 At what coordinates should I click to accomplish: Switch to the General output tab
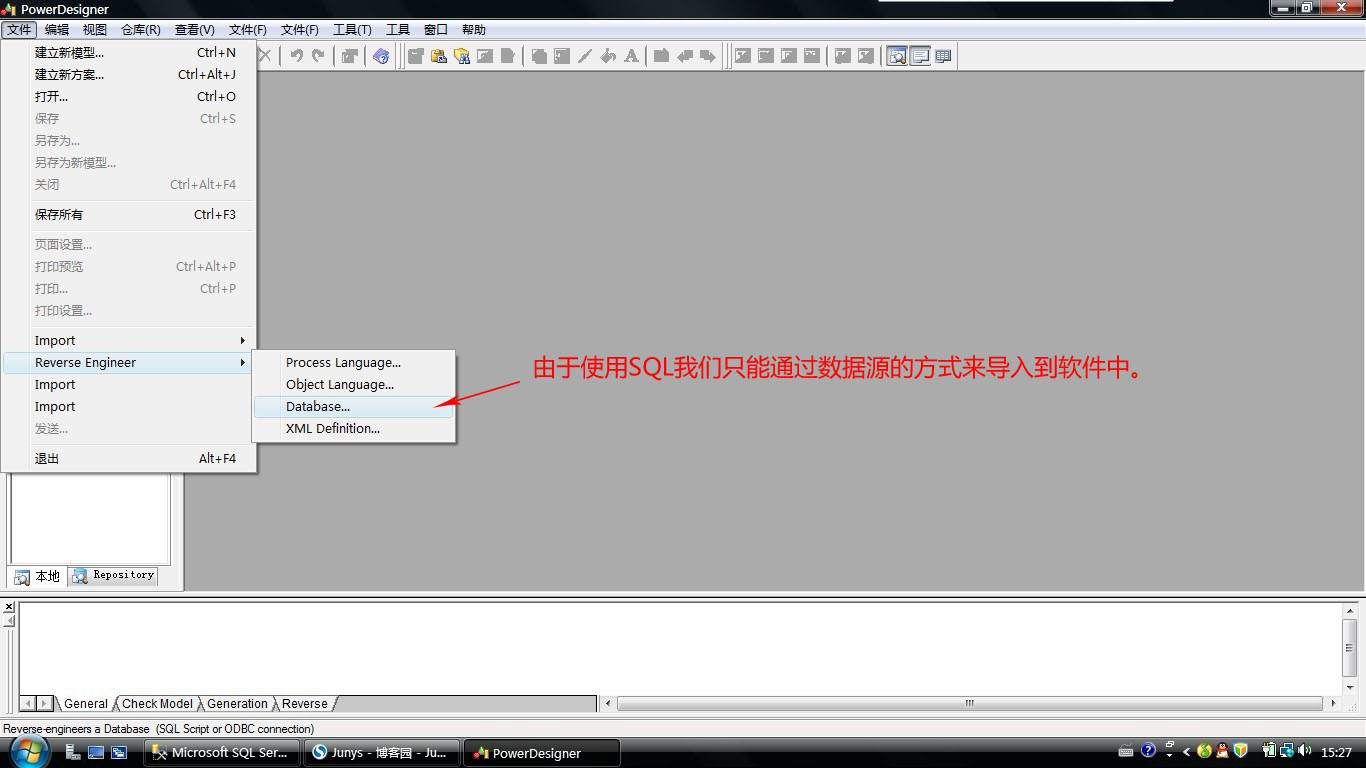[x=85, y=704]
